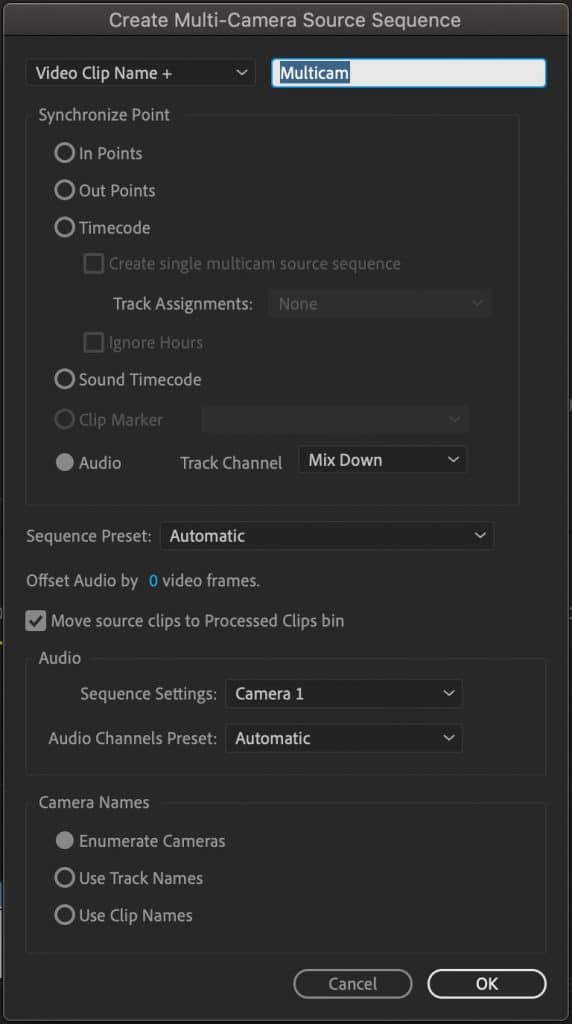Select Sound Timecode radio option
This screenshot has width=572, height=1024.
(65, 379)
